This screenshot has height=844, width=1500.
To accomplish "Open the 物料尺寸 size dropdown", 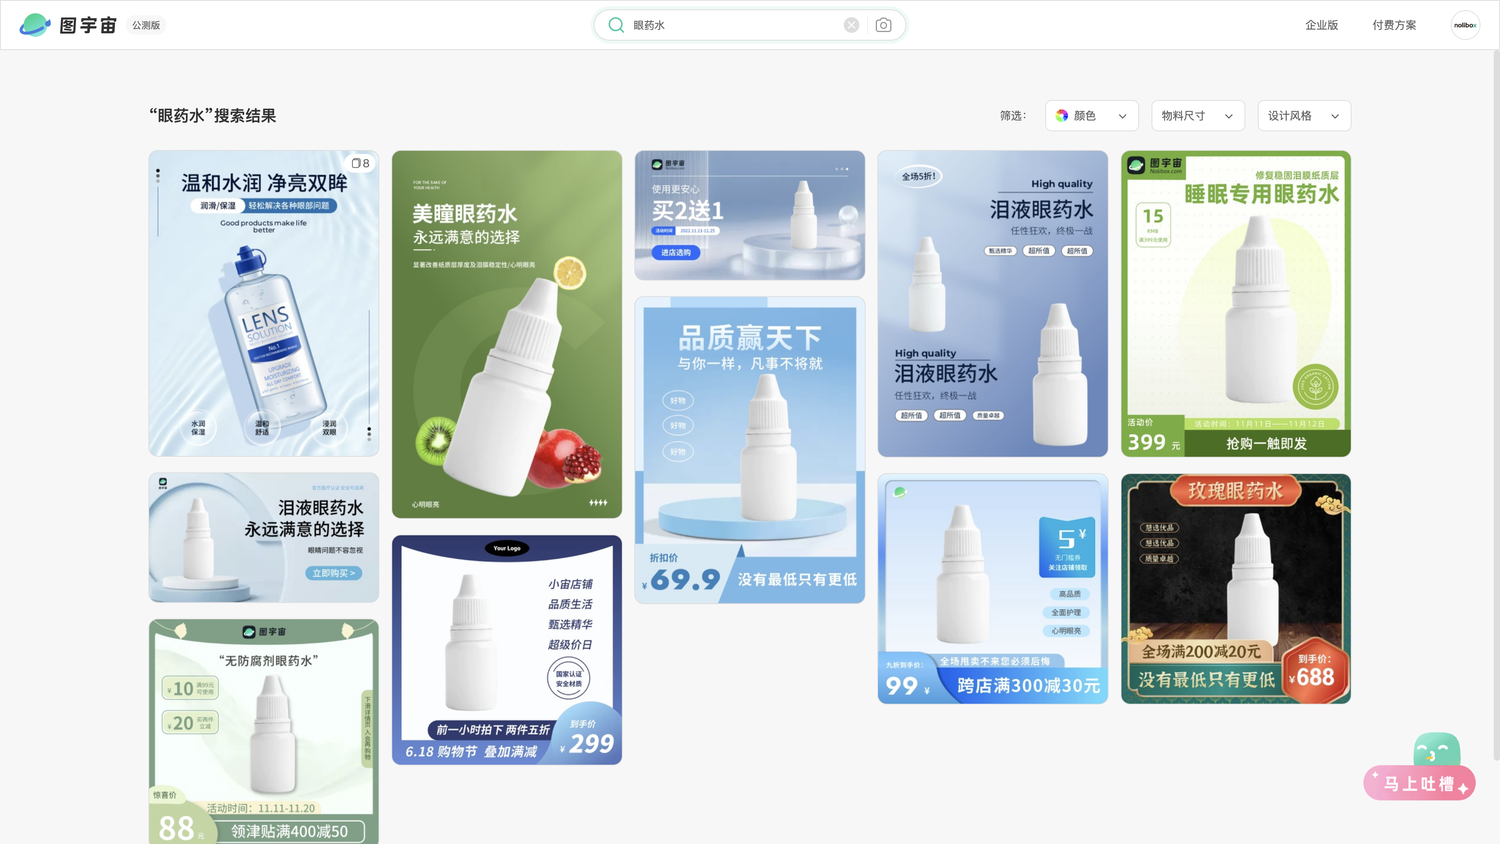I will pyautogui.click(x=1198, y=116).
